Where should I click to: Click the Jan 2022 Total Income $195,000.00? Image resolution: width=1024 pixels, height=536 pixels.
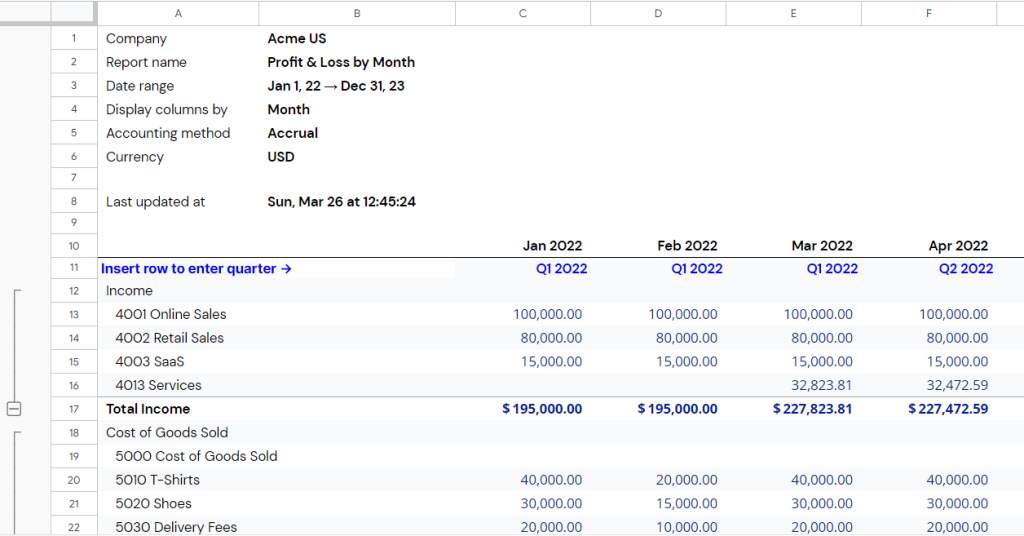coord(523,409)
